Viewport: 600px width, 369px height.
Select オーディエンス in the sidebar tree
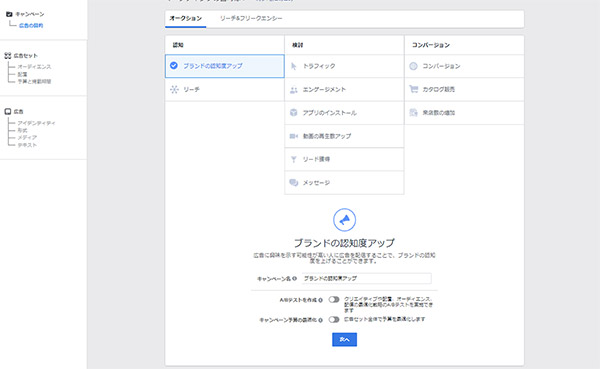point(34,67)
